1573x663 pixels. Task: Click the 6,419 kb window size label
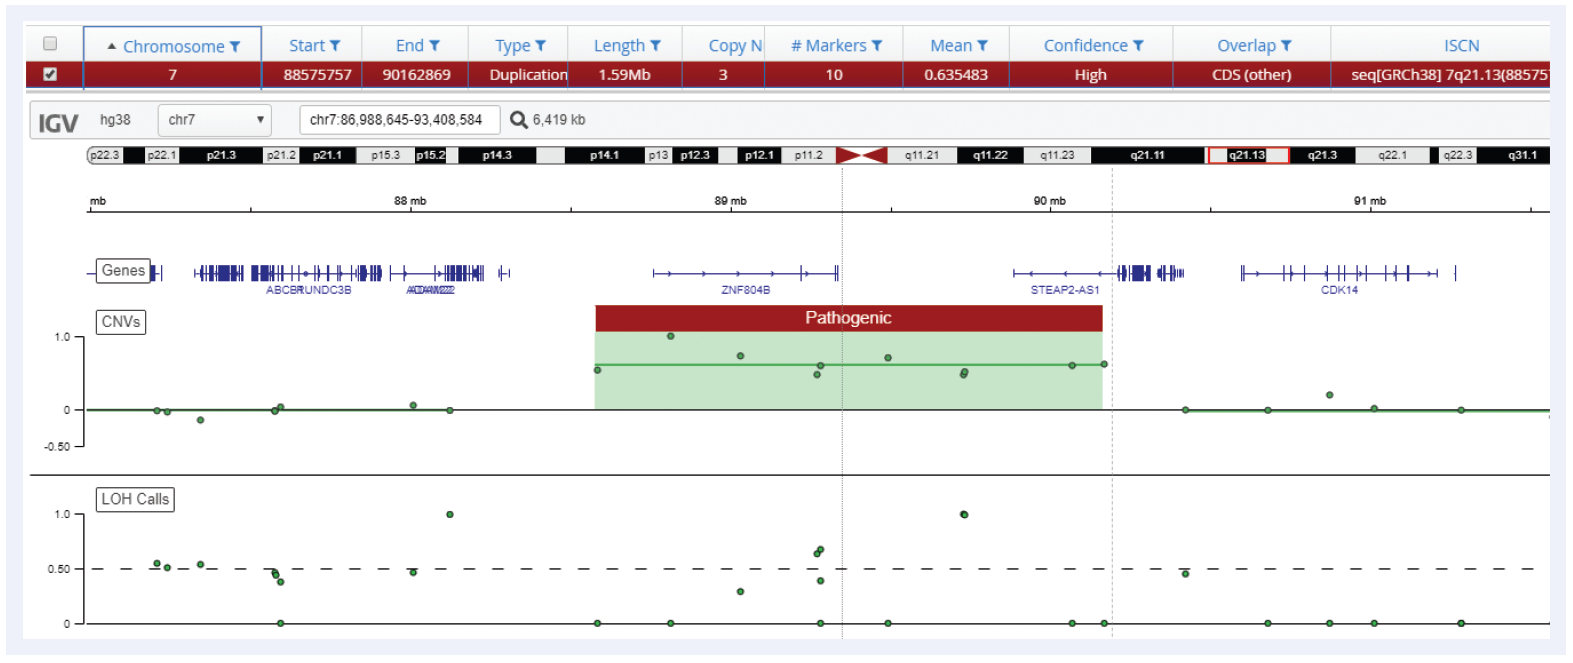point(559,120)
